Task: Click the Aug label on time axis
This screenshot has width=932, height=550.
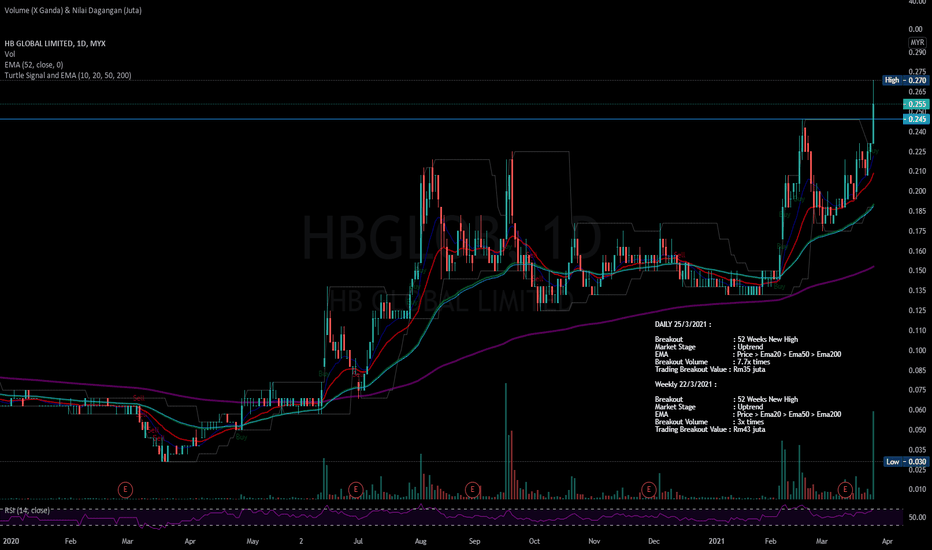Action: (420, 541)
